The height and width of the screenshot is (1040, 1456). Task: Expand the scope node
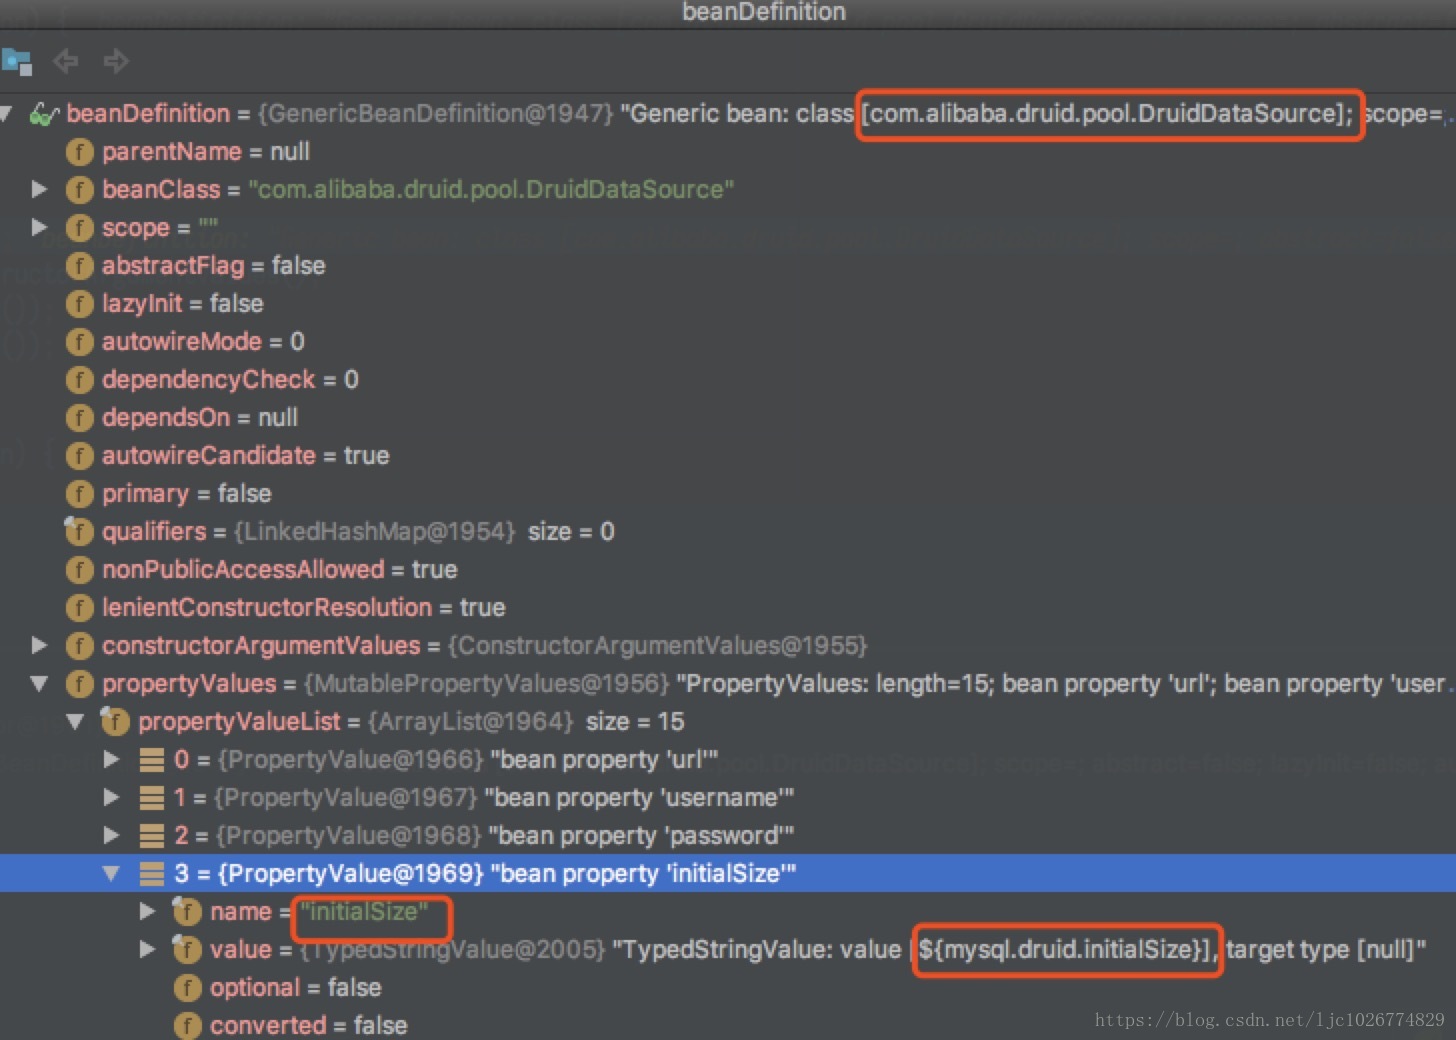tap(39, 227)
